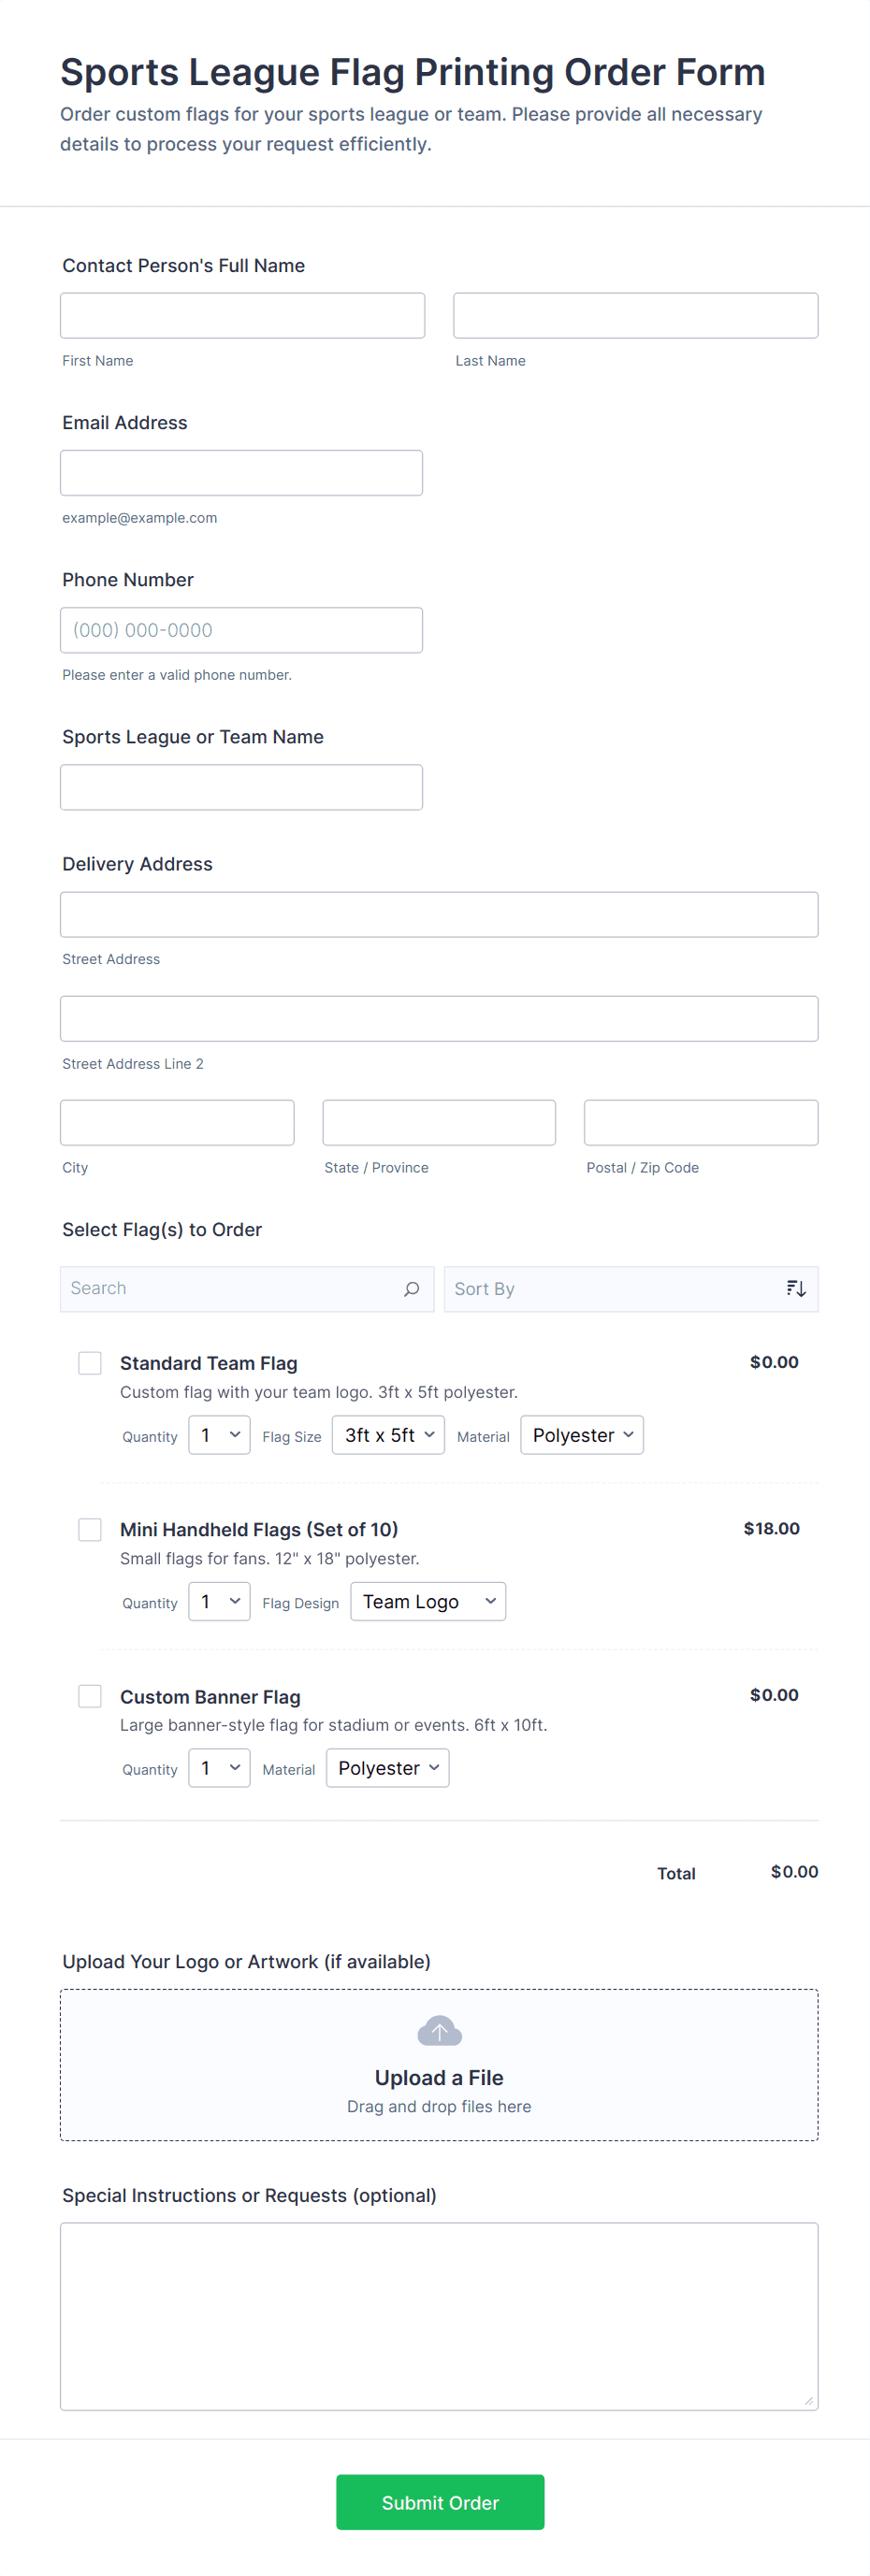870x2576 pixels.
Task: Focus the First Name input field
Action: pyautogui.click(x=243, y=316)
